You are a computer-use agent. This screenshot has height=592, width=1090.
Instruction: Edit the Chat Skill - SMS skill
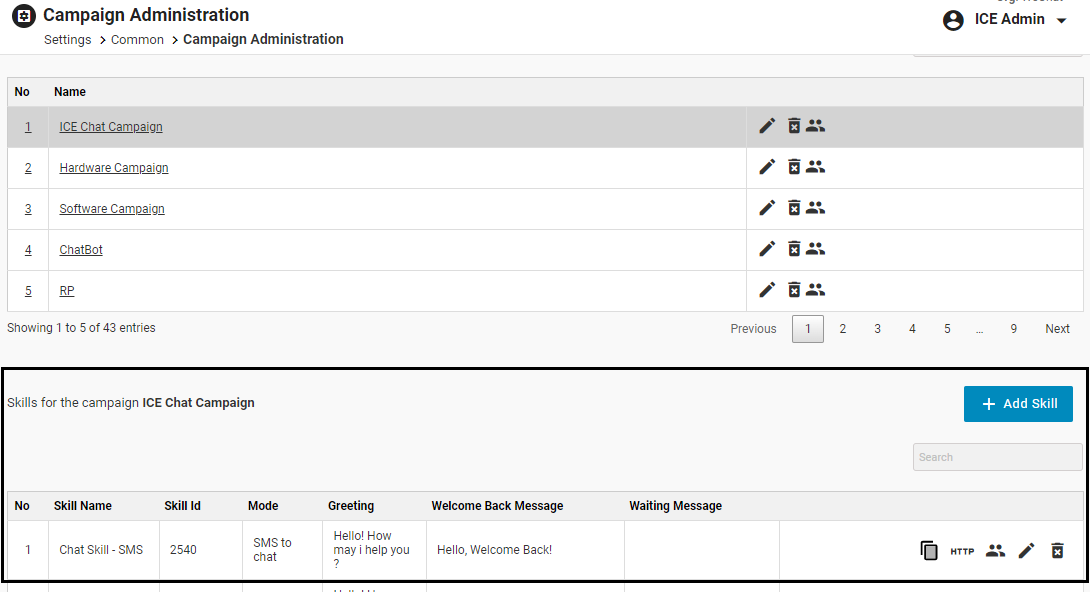(1026, 550)
